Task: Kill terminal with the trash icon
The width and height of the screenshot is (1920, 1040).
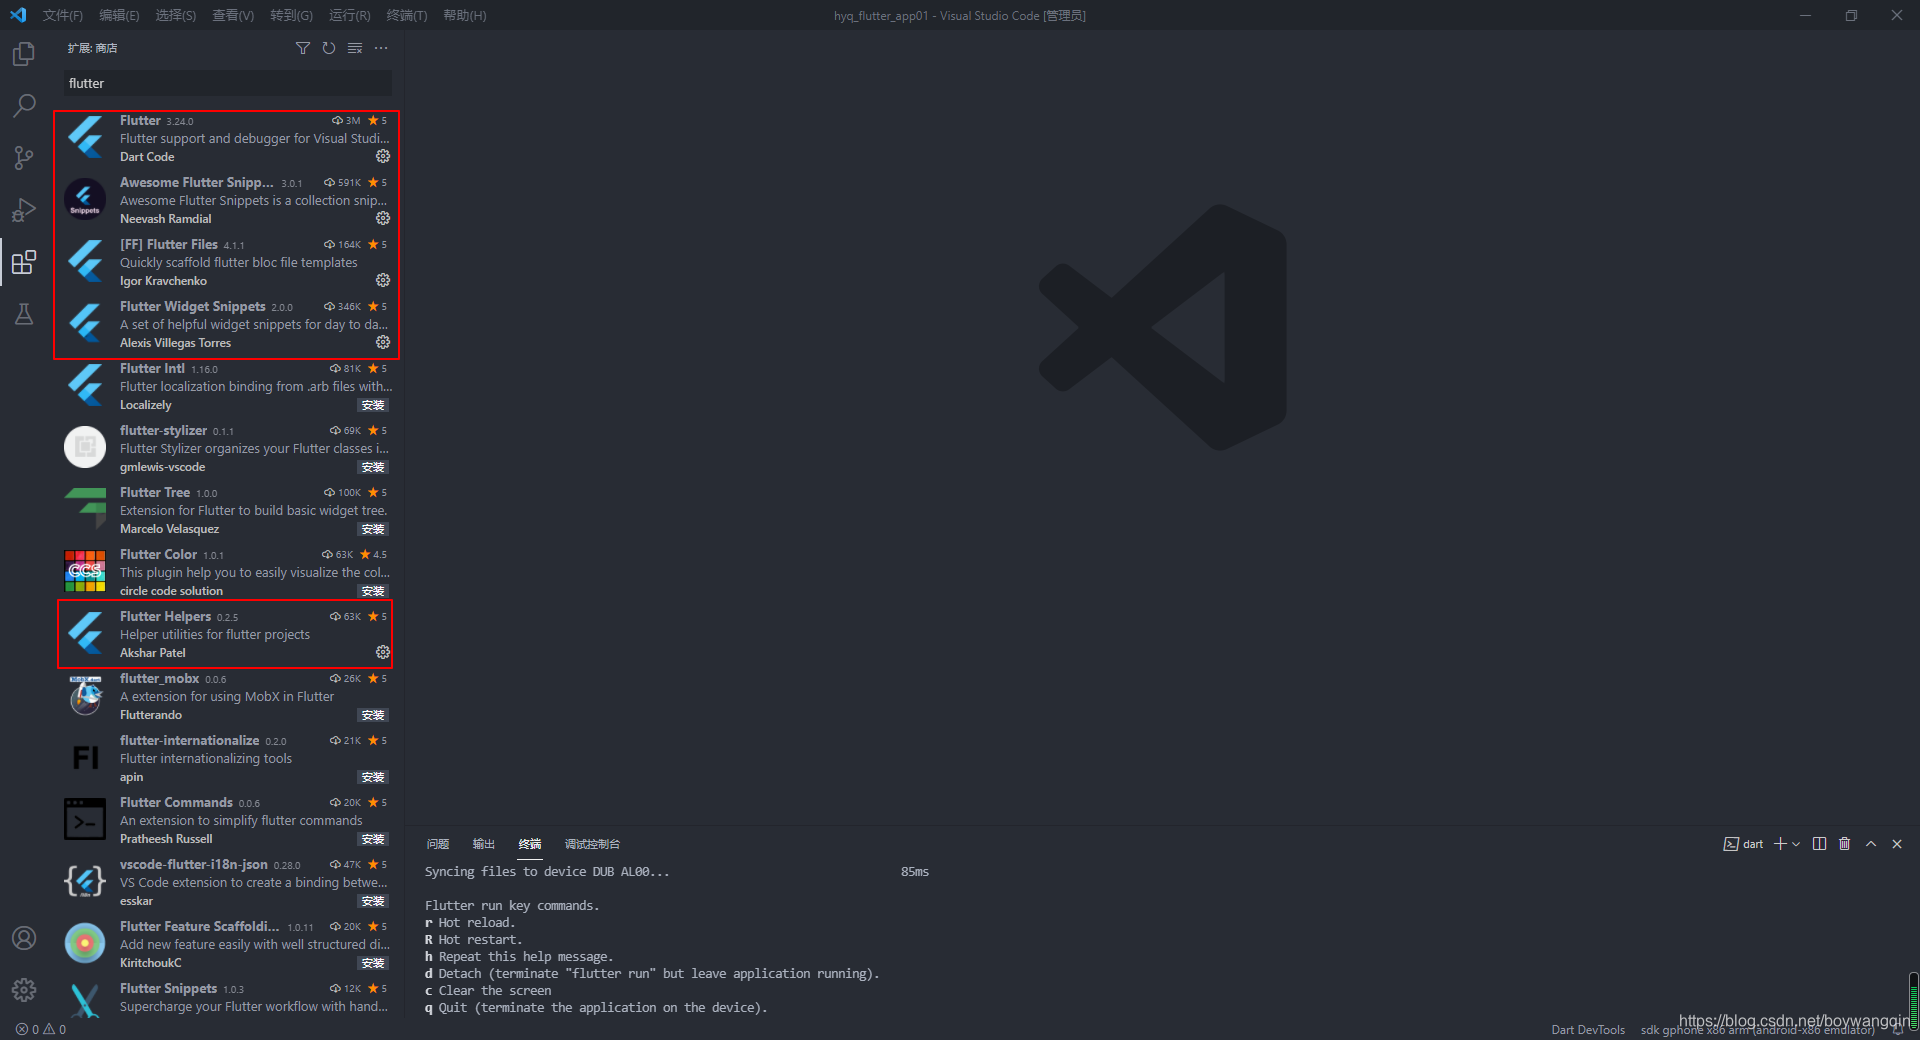Action: tap(1845, 844)
